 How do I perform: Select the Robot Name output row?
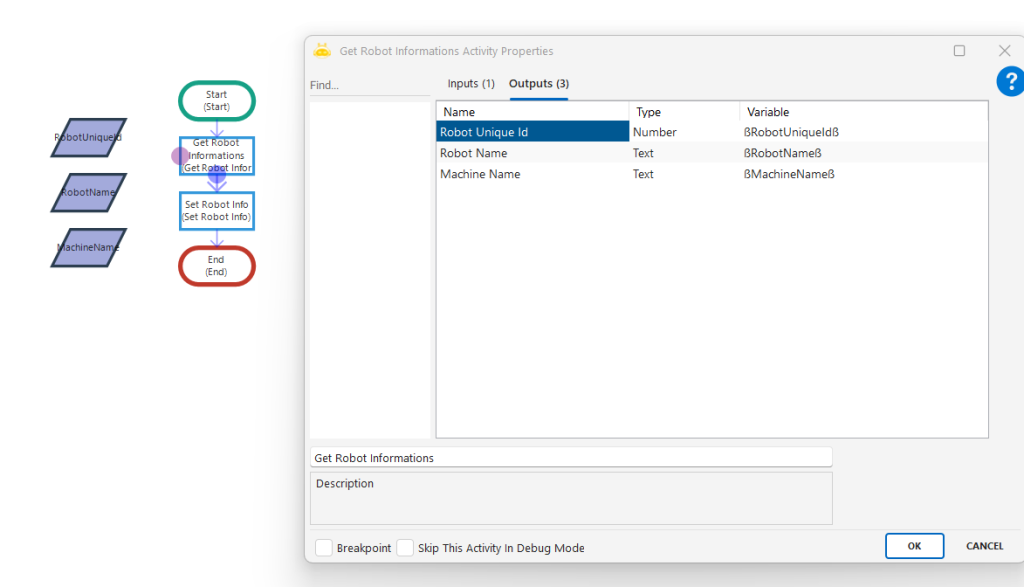click(533, 153)
